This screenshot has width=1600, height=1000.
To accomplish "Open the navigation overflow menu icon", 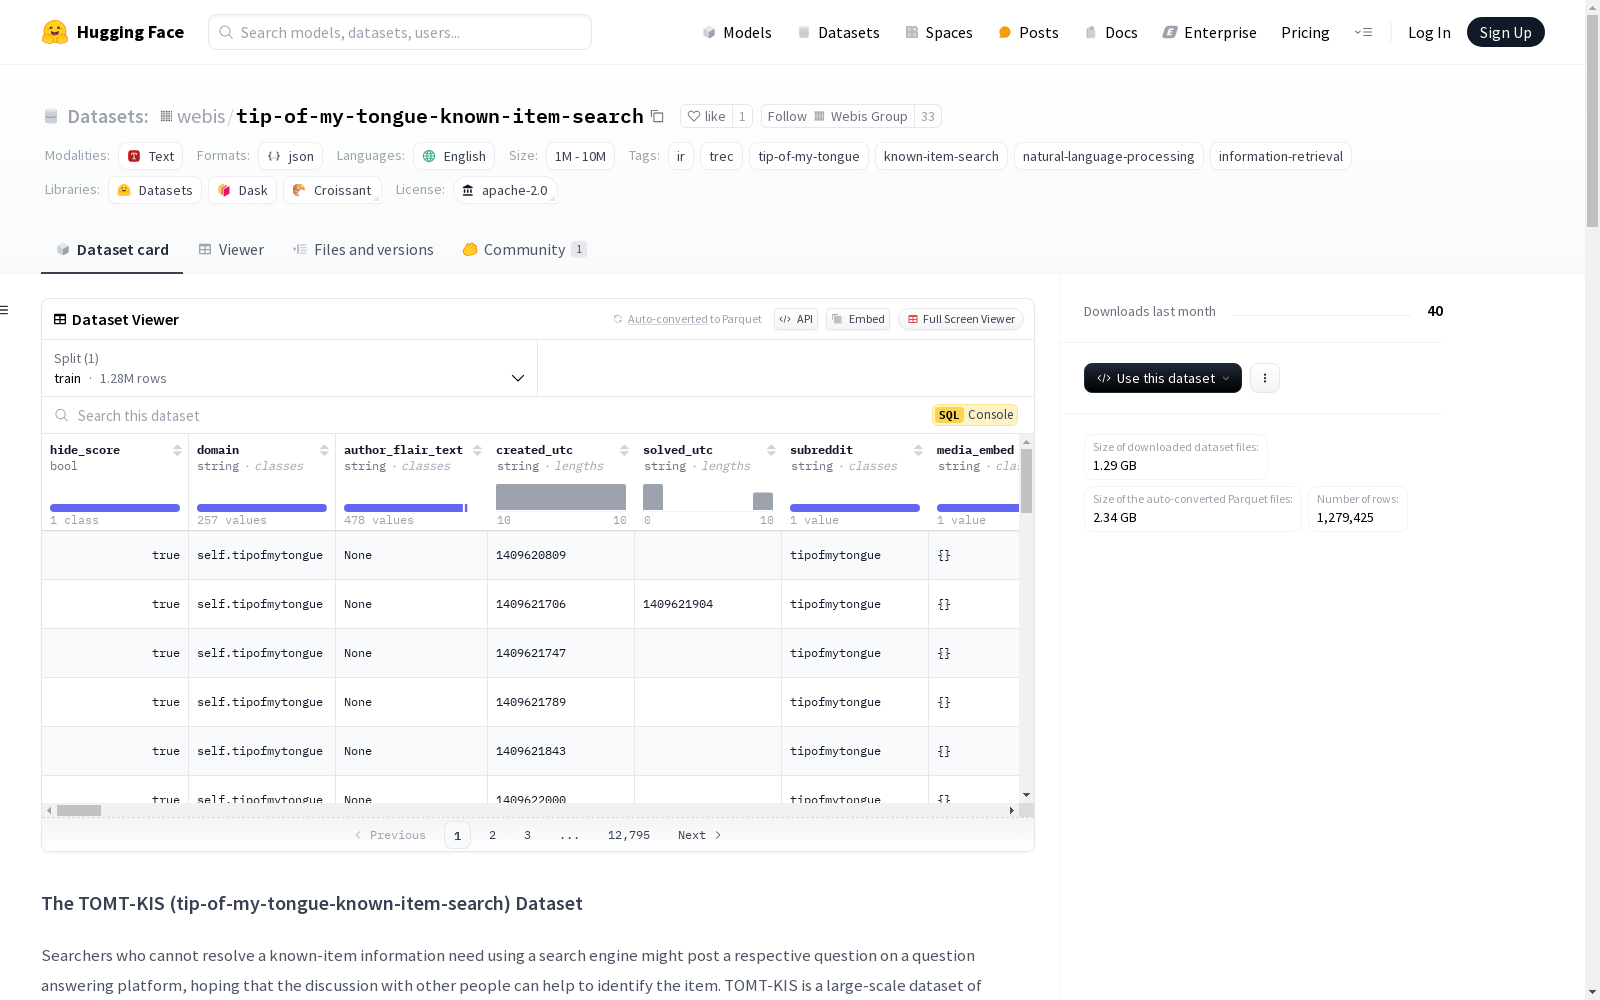I will pos(1363,32).
